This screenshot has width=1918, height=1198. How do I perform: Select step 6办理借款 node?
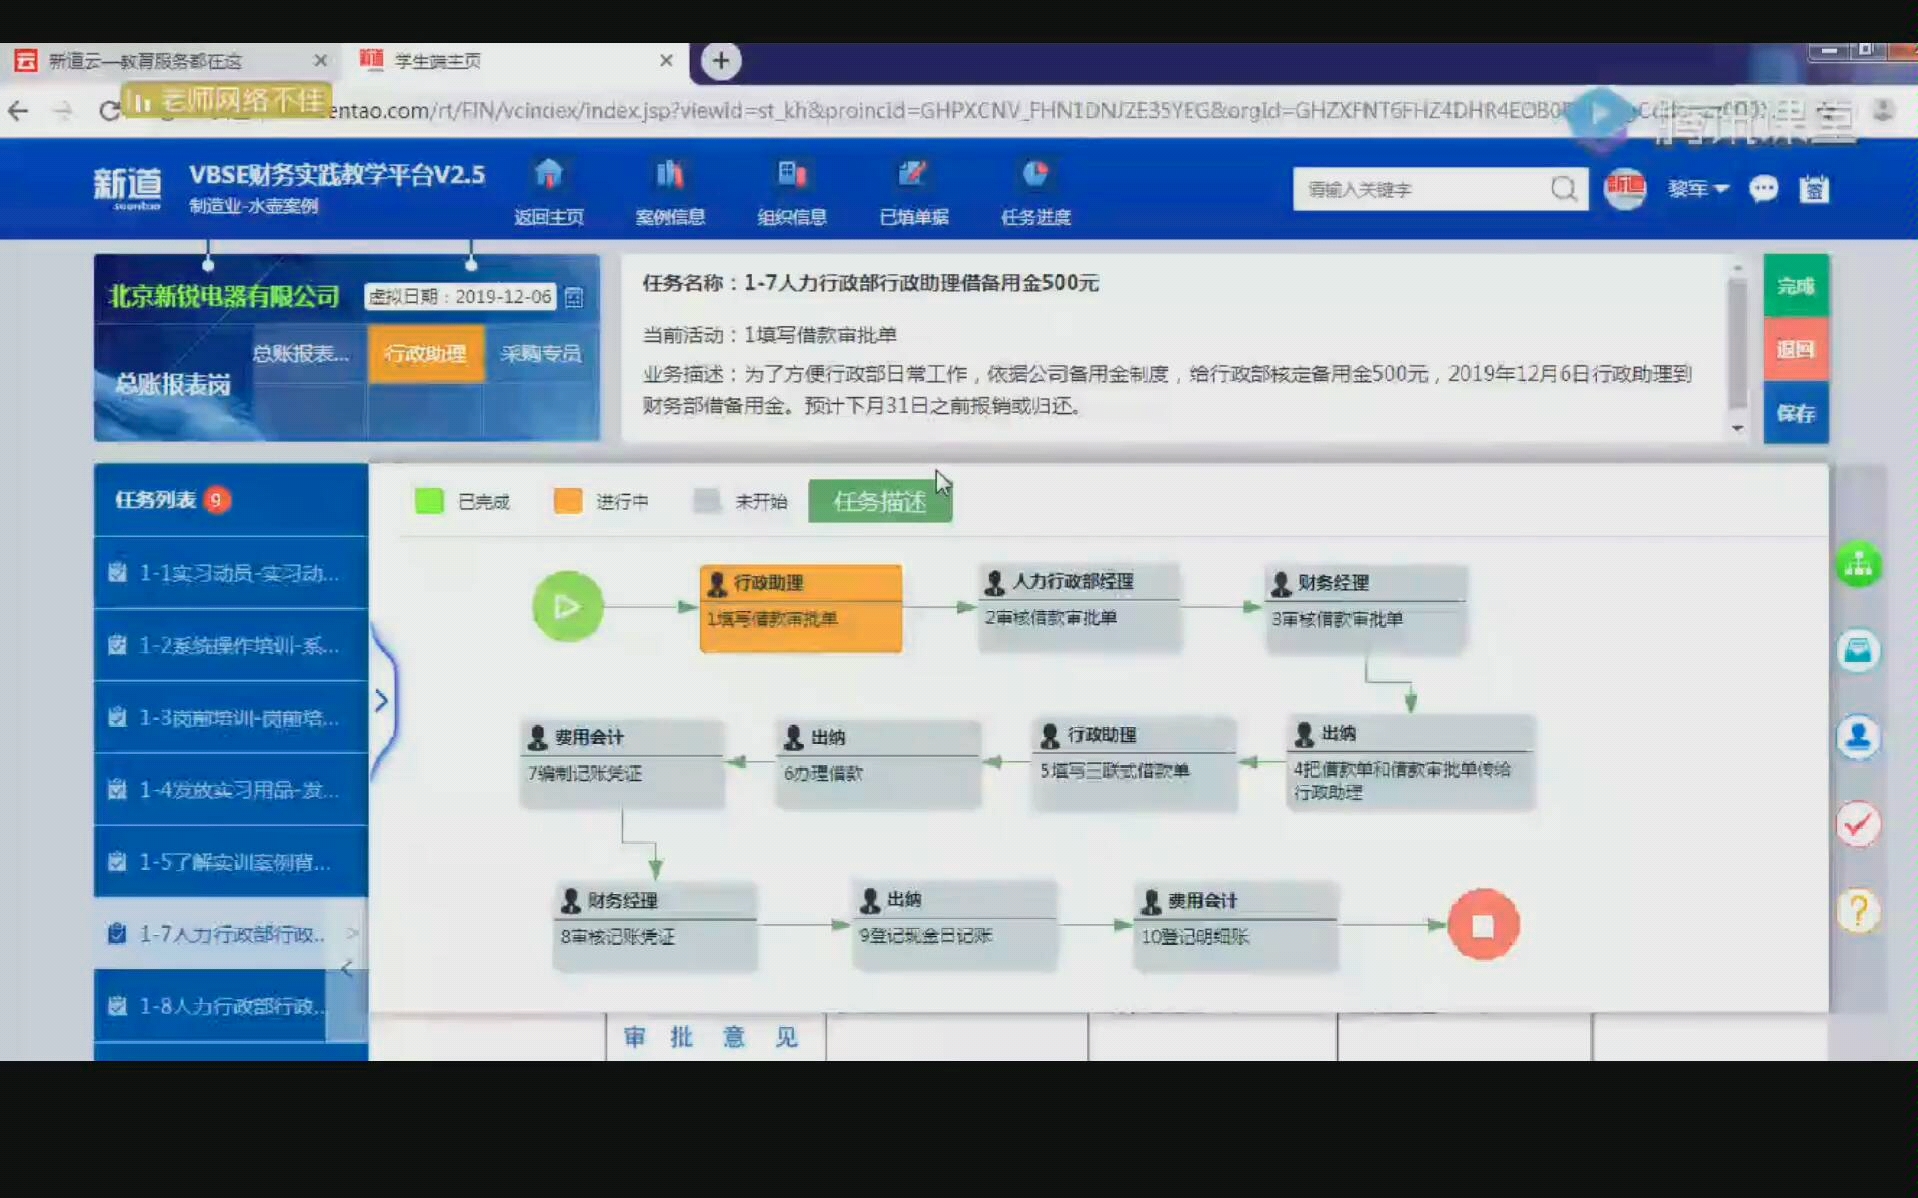pyautogui.click(x=878, y=764)
